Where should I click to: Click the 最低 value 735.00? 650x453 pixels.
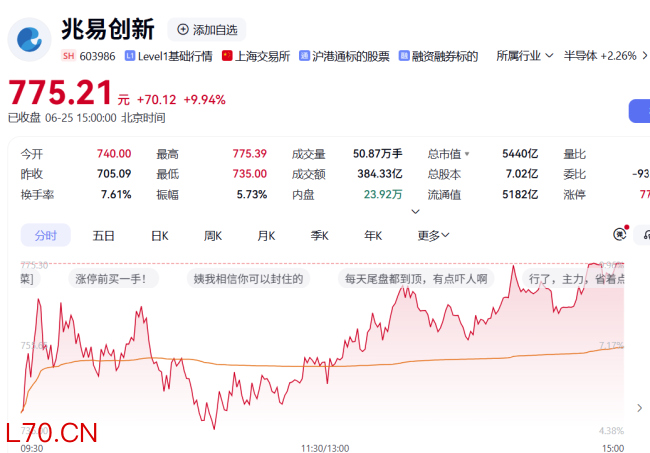[250, 174]
